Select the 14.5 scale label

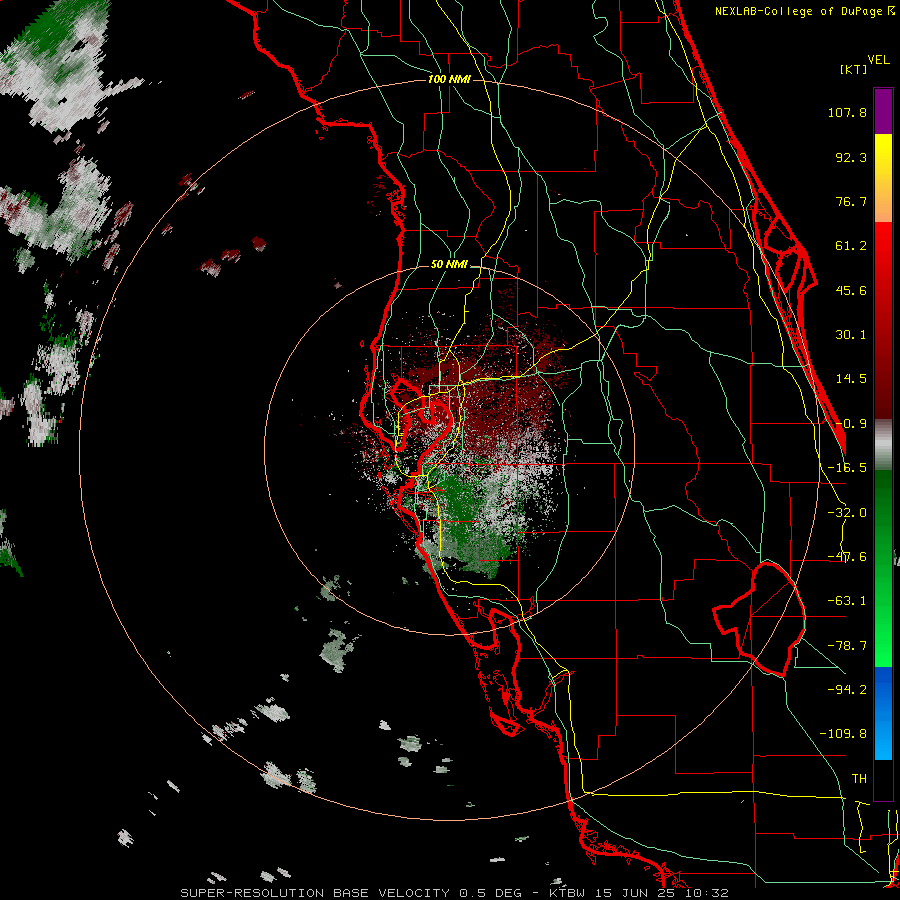click(x=851, y=379)
